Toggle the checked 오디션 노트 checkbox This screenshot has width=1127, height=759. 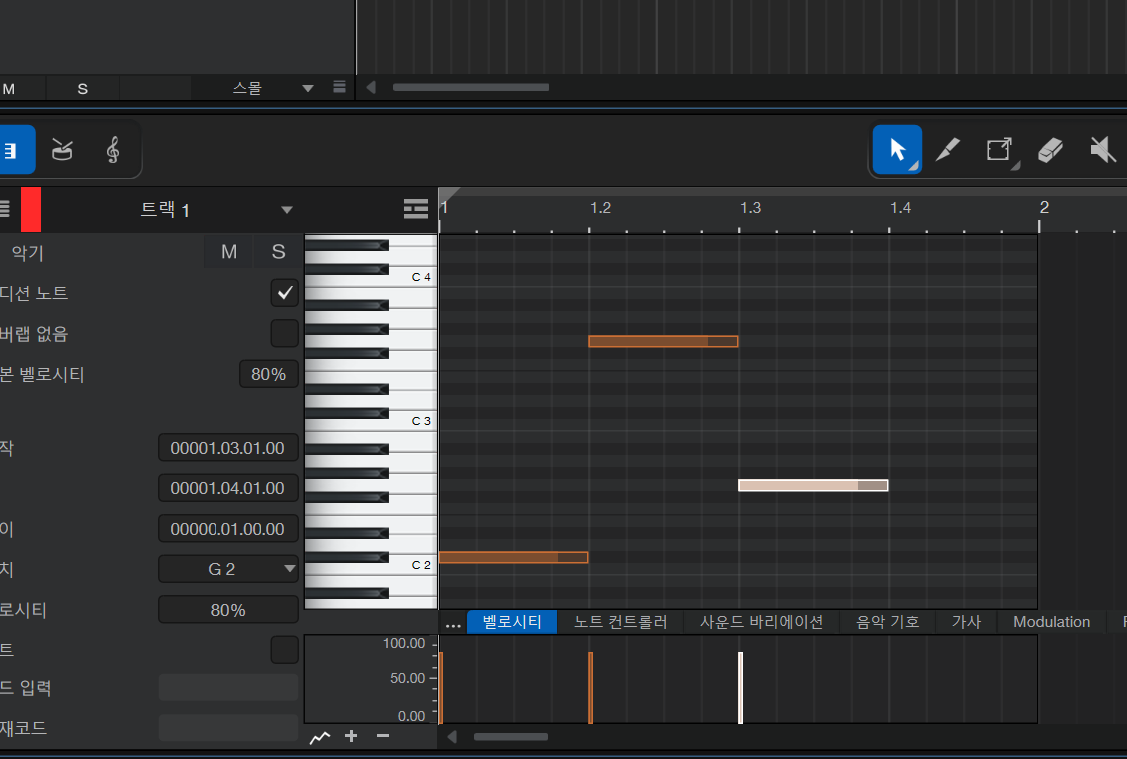(285, 293)
